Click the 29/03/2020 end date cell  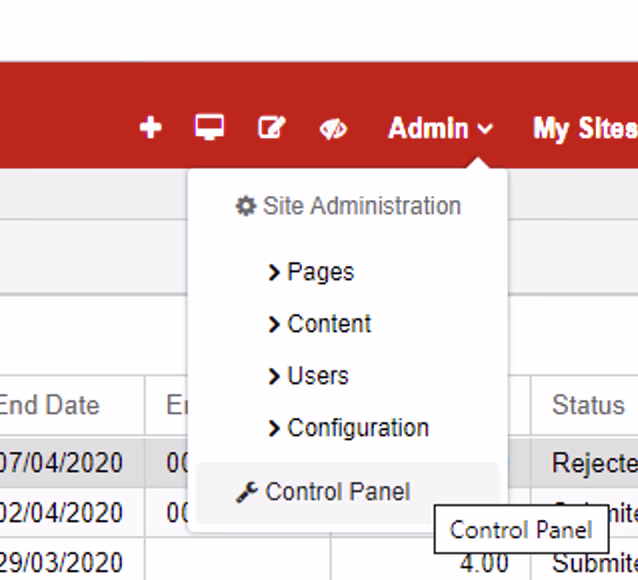coord(60,562)
